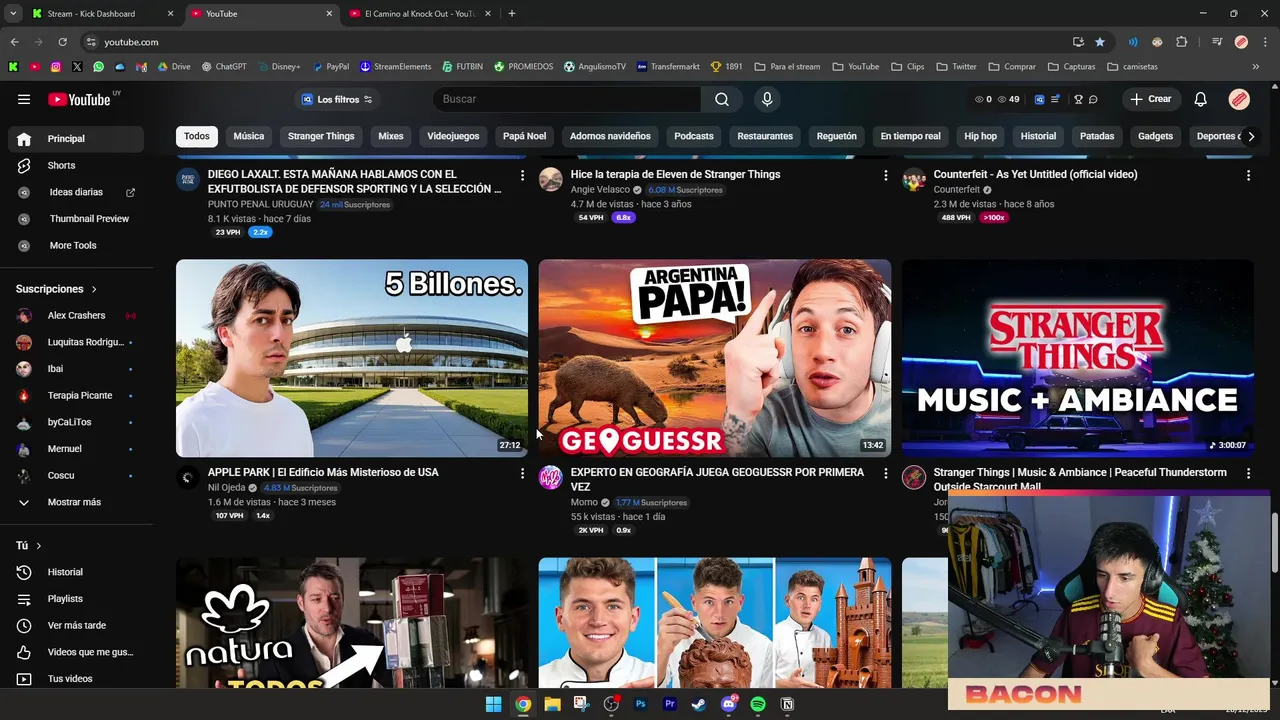The height and width of the screenshot is (720, 1280).
Task: Open the YouTube hamburger guide menu
Action: [x=24, y=99]
